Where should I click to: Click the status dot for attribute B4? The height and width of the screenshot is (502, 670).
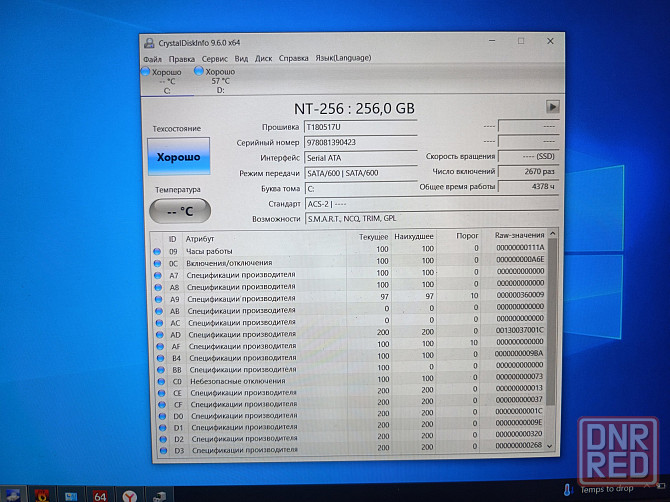click(161, 358)
